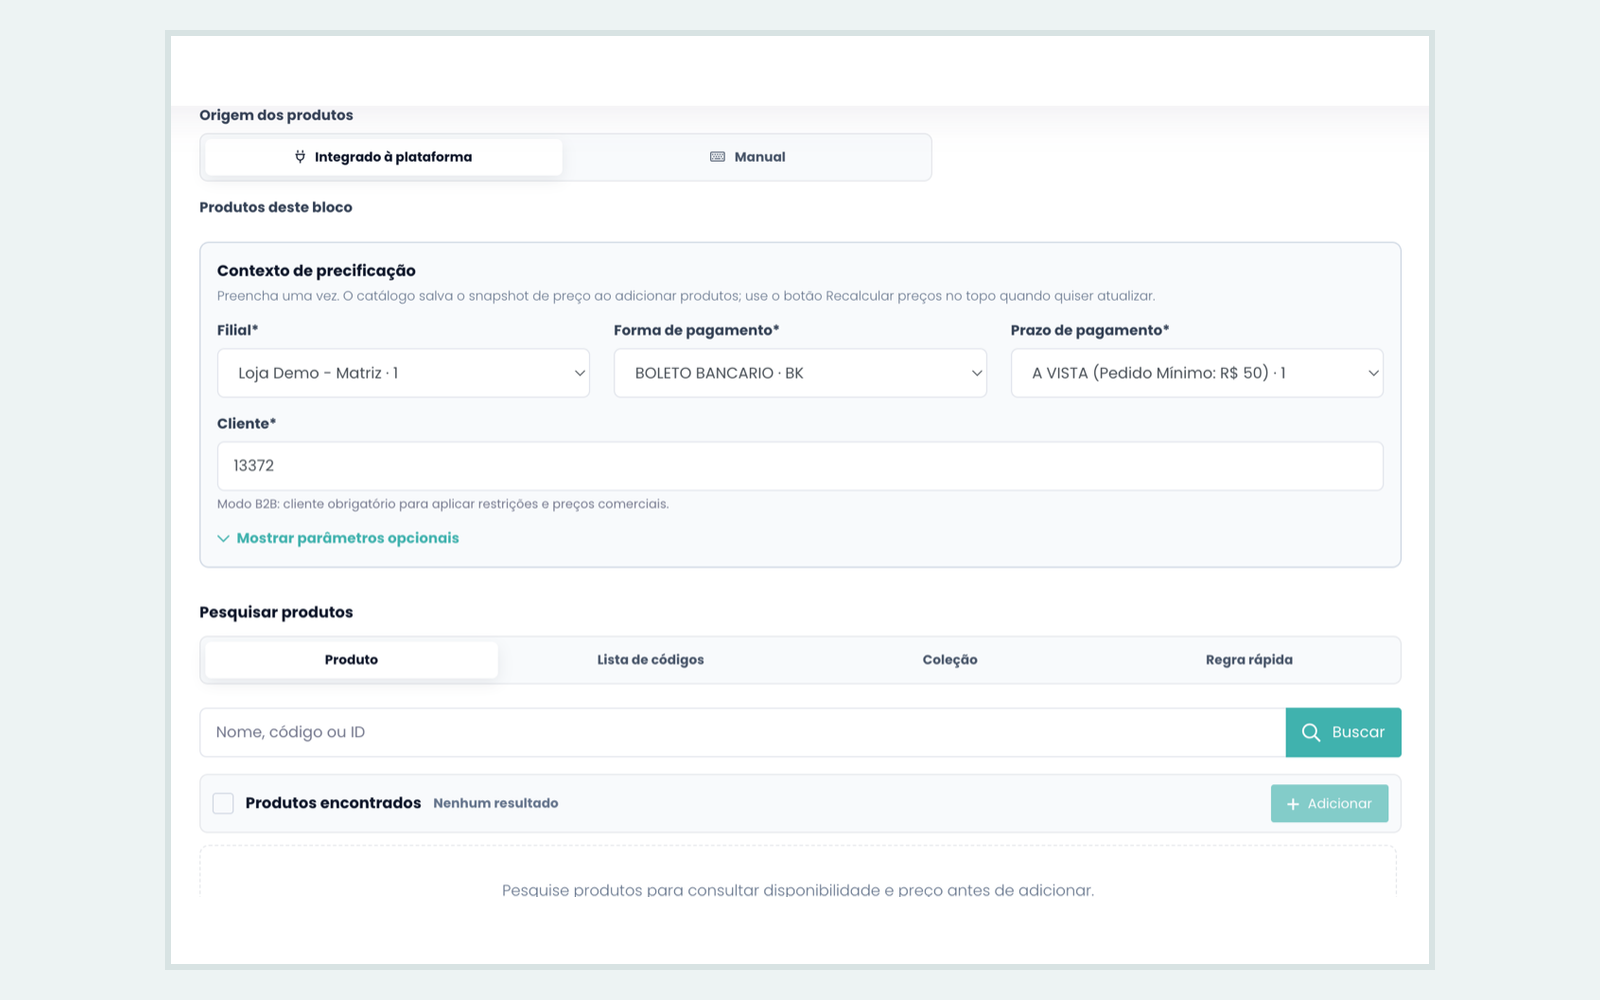Toggle the Produtos encontrados checkbox
The width and height of the screenshot is (1600, 1000).
(x=223, y=803)
